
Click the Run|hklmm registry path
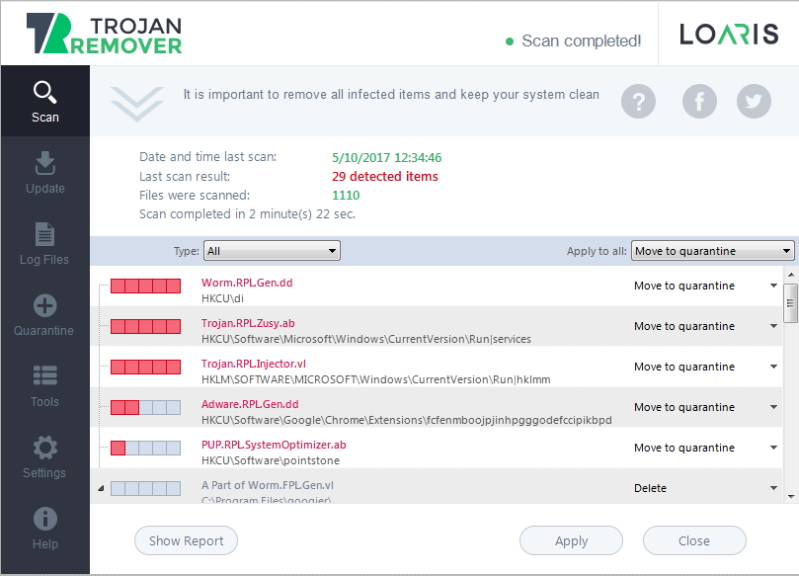coord(376,380)
